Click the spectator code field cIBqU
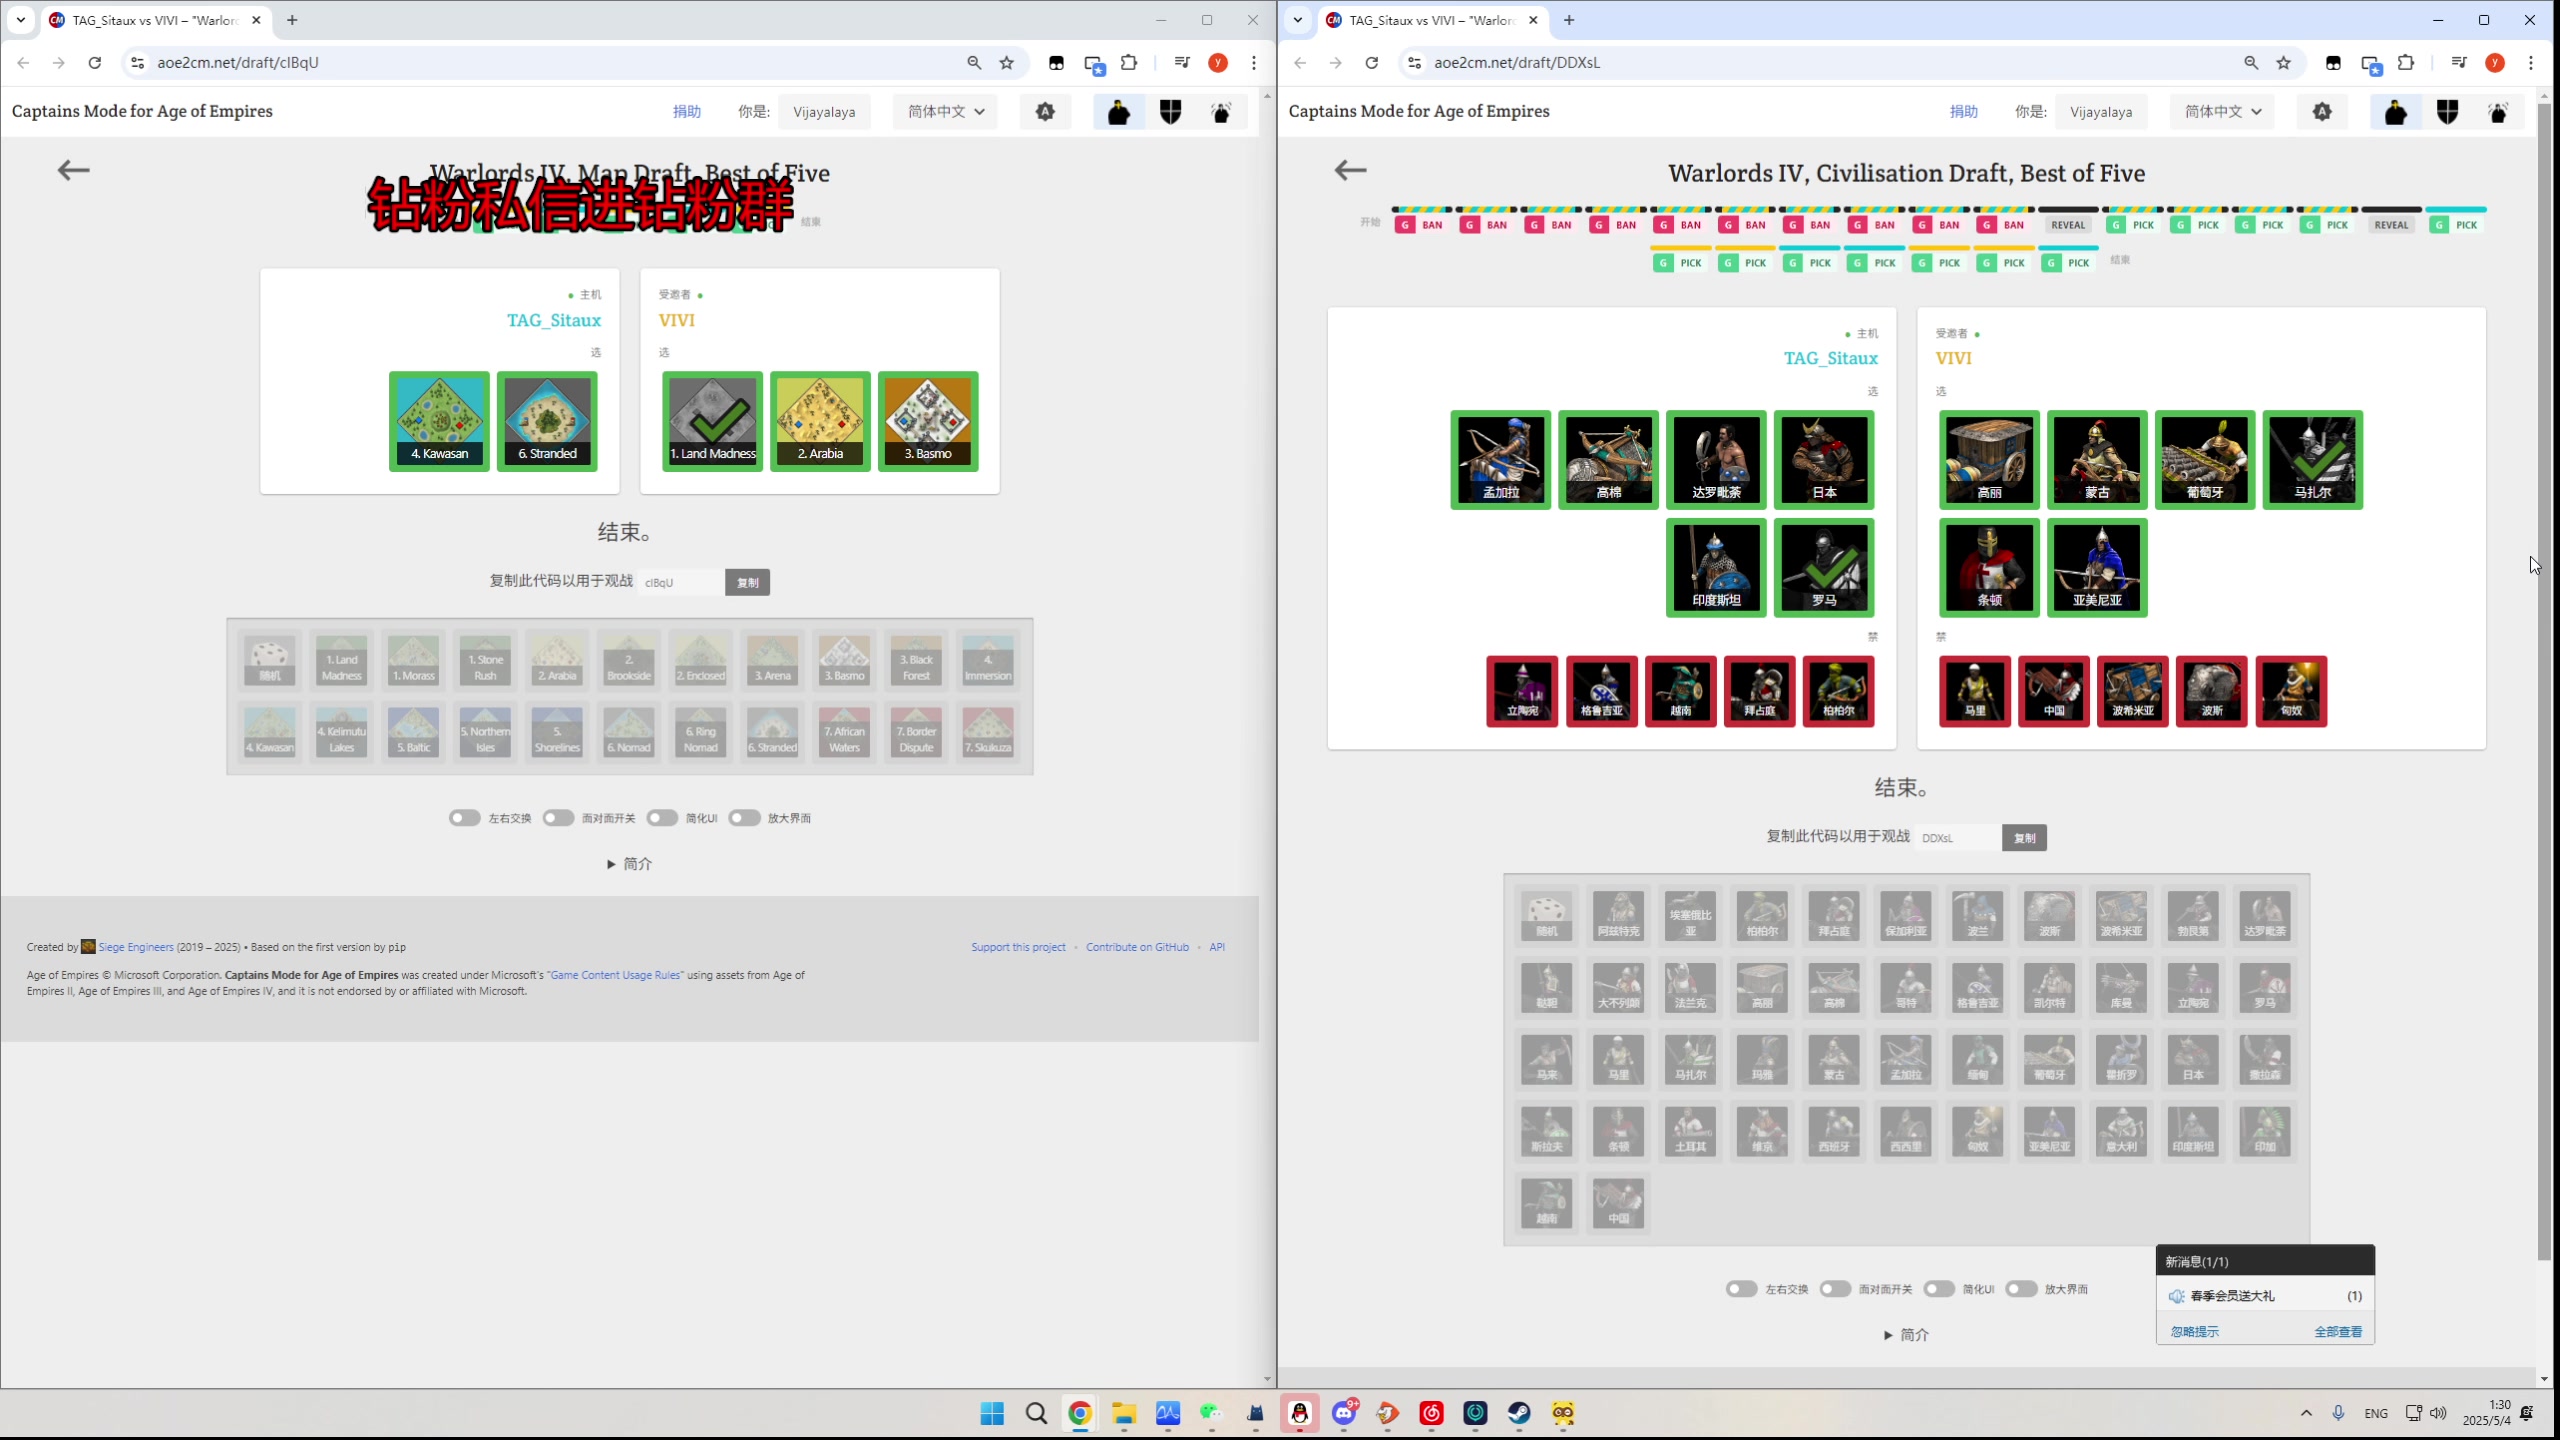 pyautogui.click(x=681, y=582)
